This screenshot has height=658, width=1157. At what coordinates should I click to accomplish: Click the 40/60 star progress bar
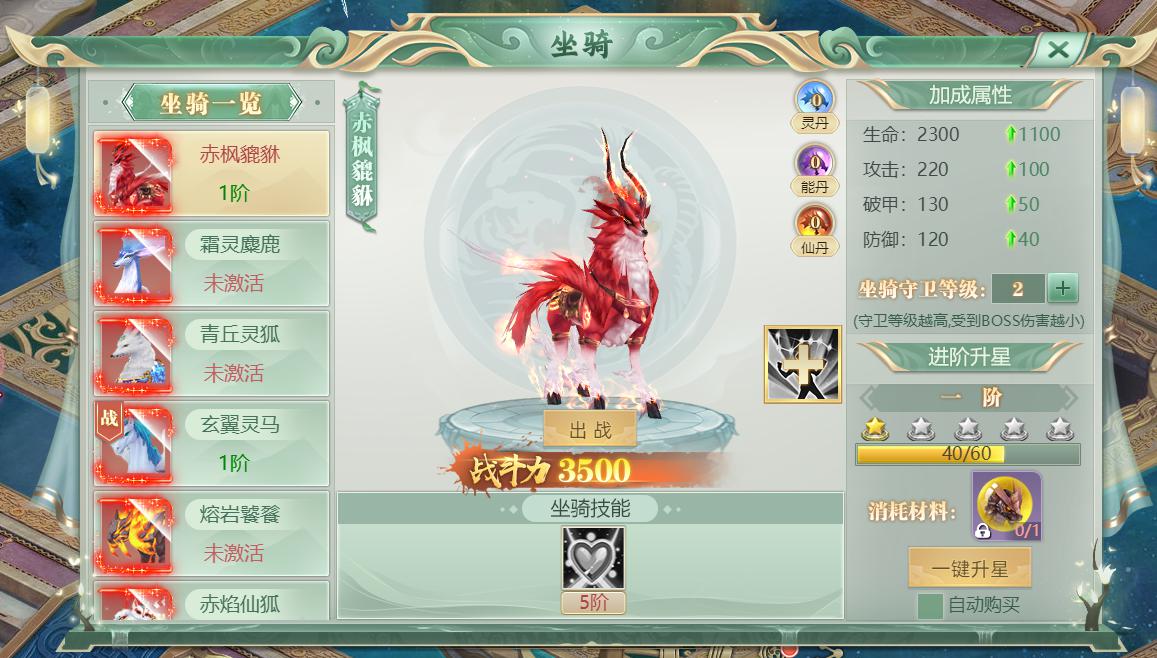click(967, 454)
